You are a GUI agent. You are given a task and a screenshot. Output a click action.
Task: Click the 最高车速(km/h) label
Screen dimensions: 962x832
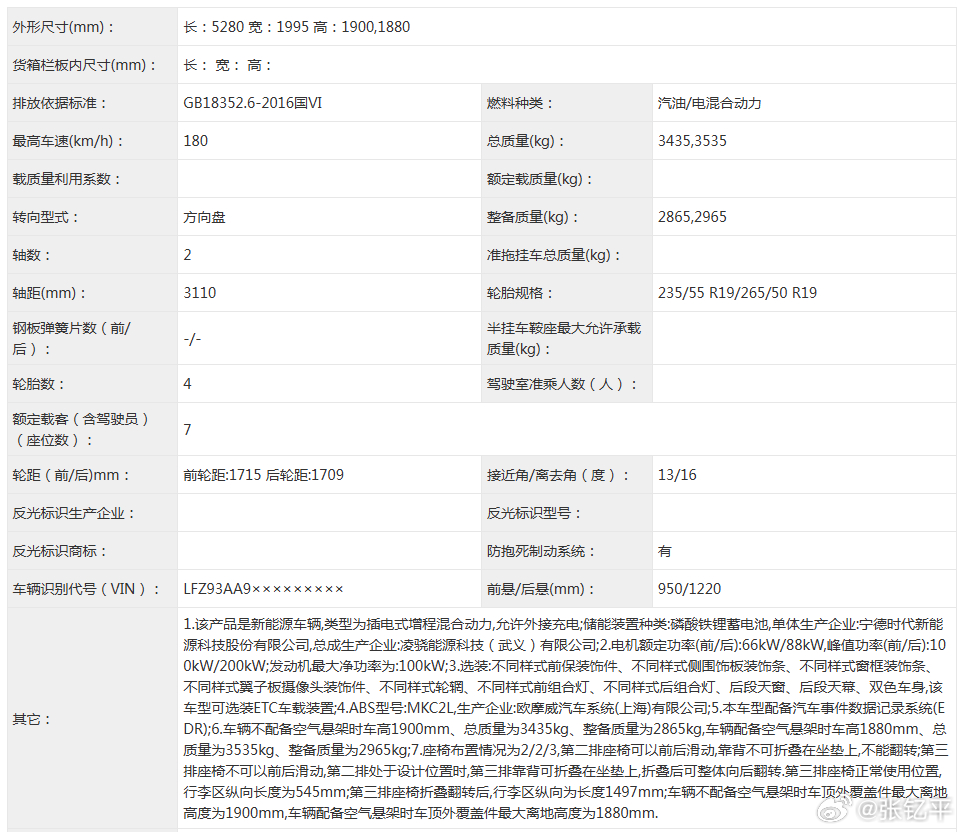(68, 141)
